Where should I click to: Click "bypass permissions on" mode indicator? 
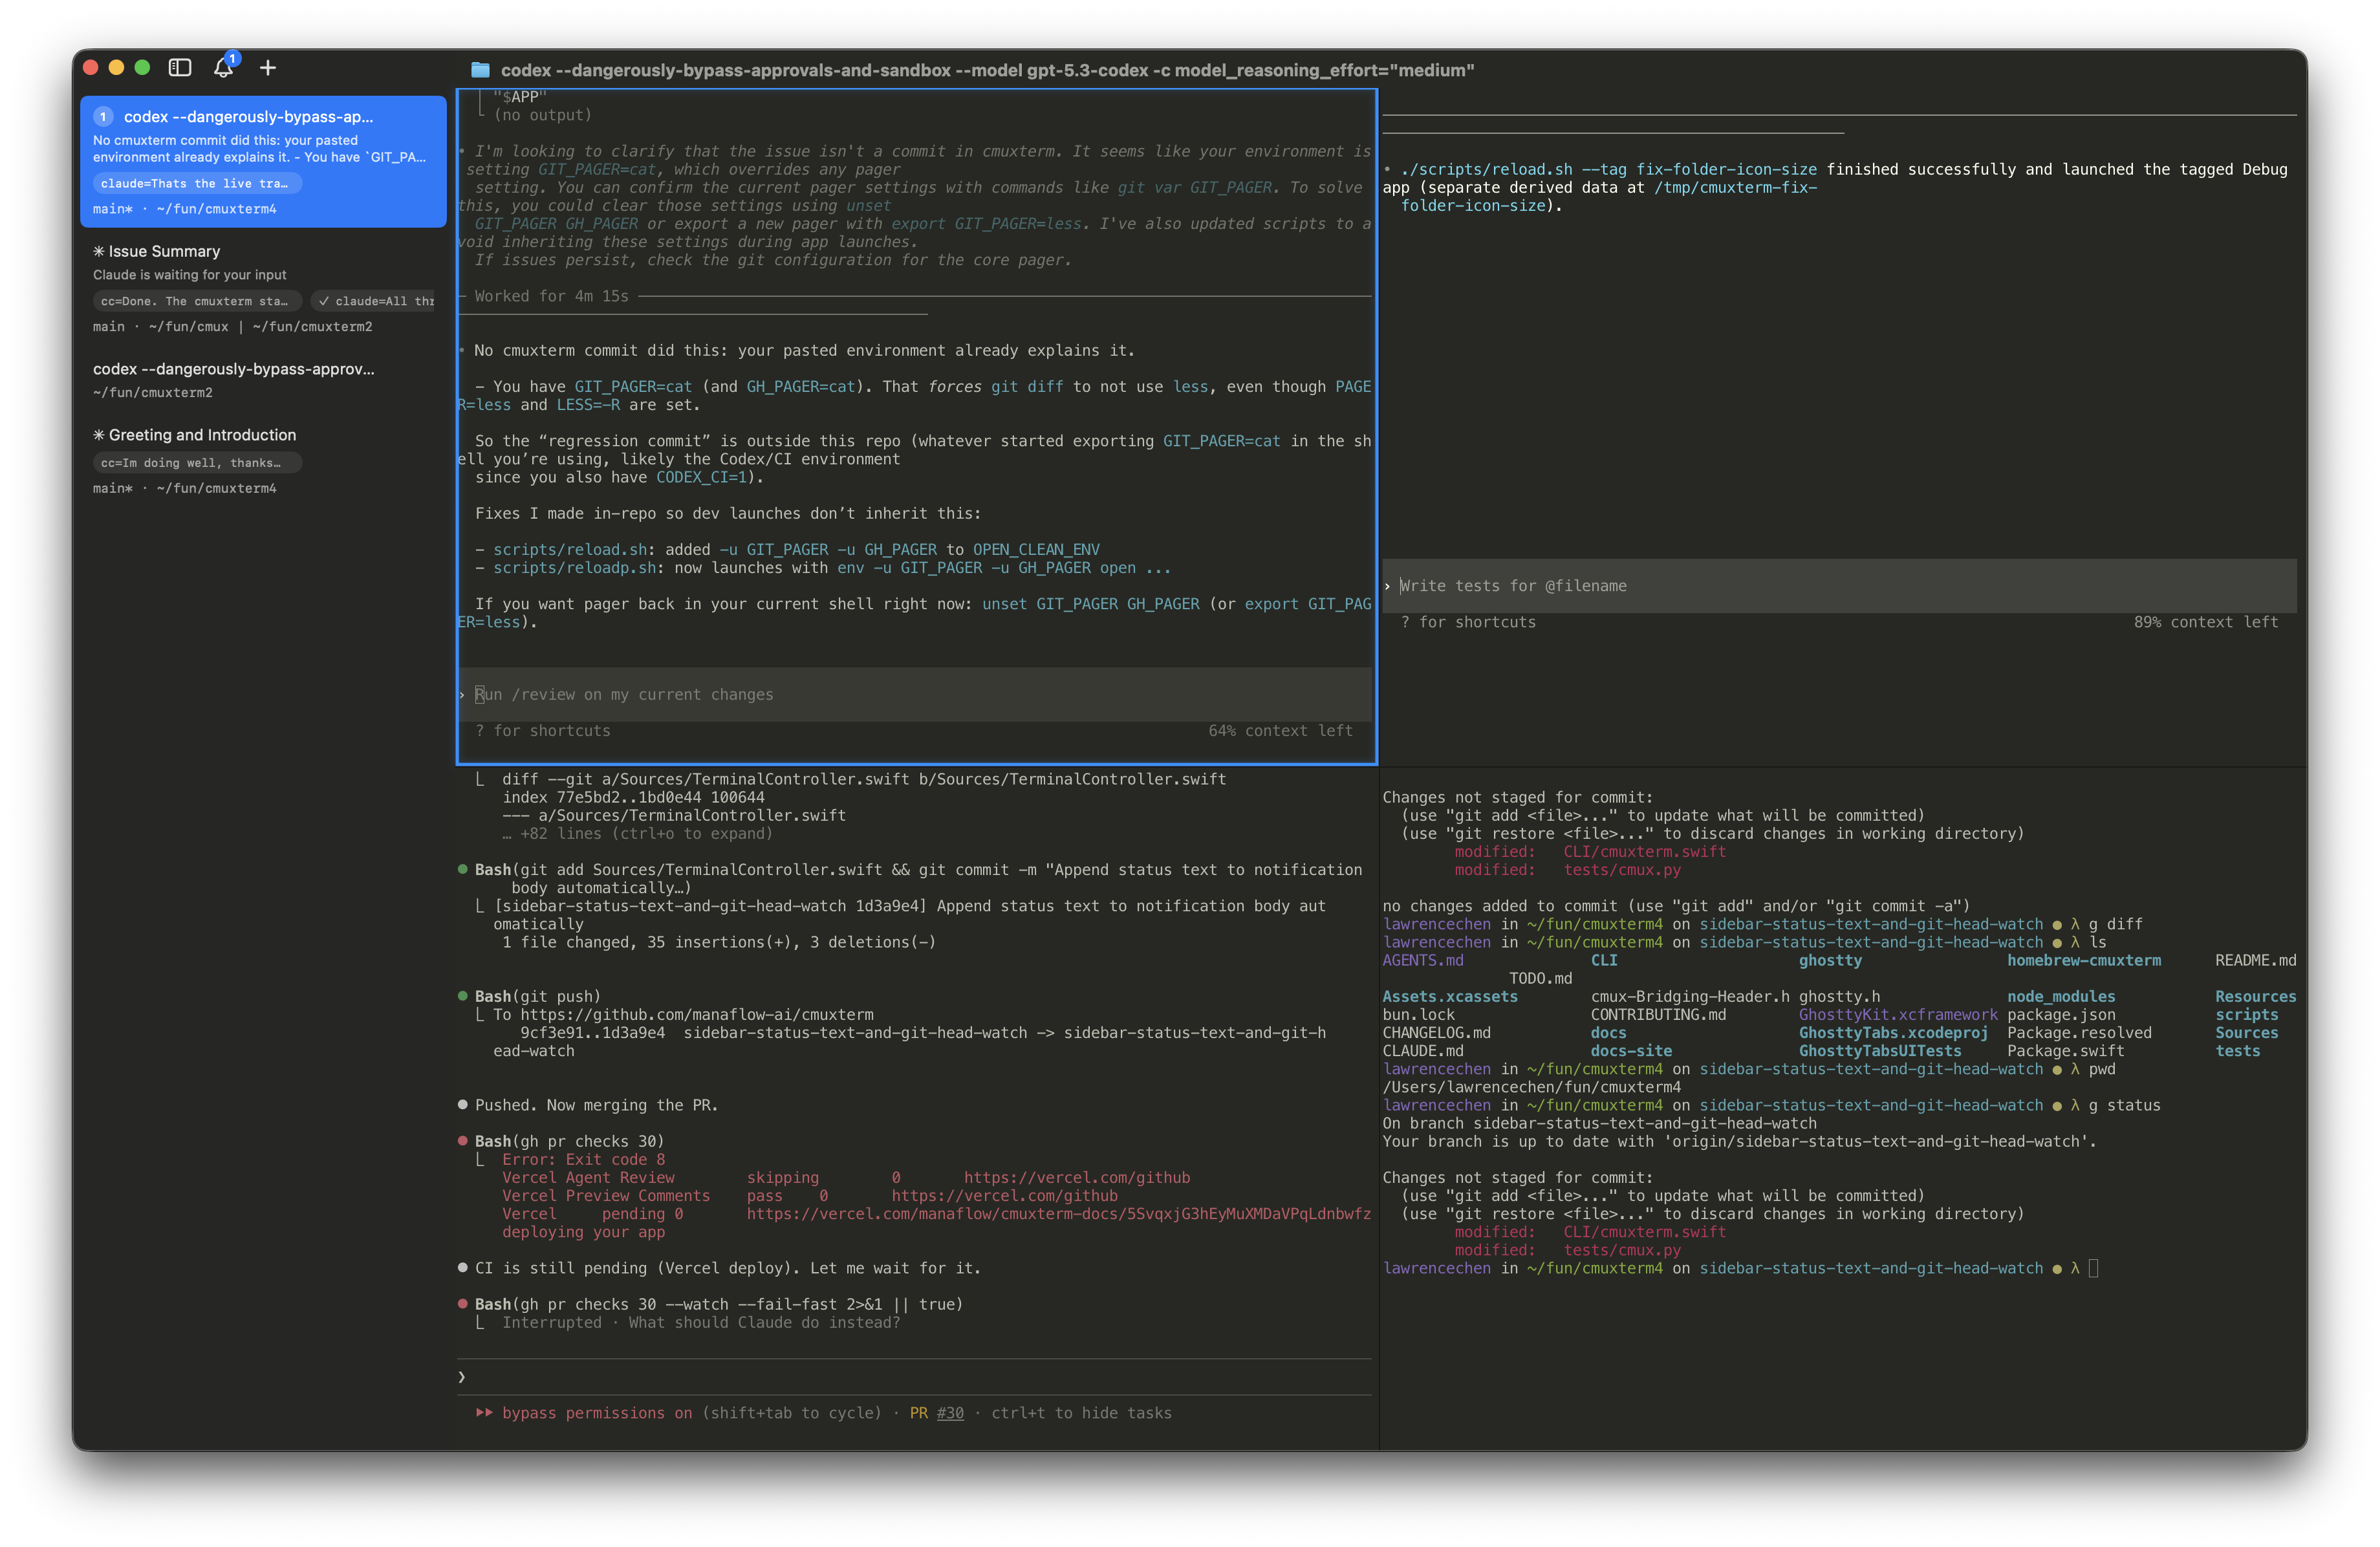coord(597,1413)
